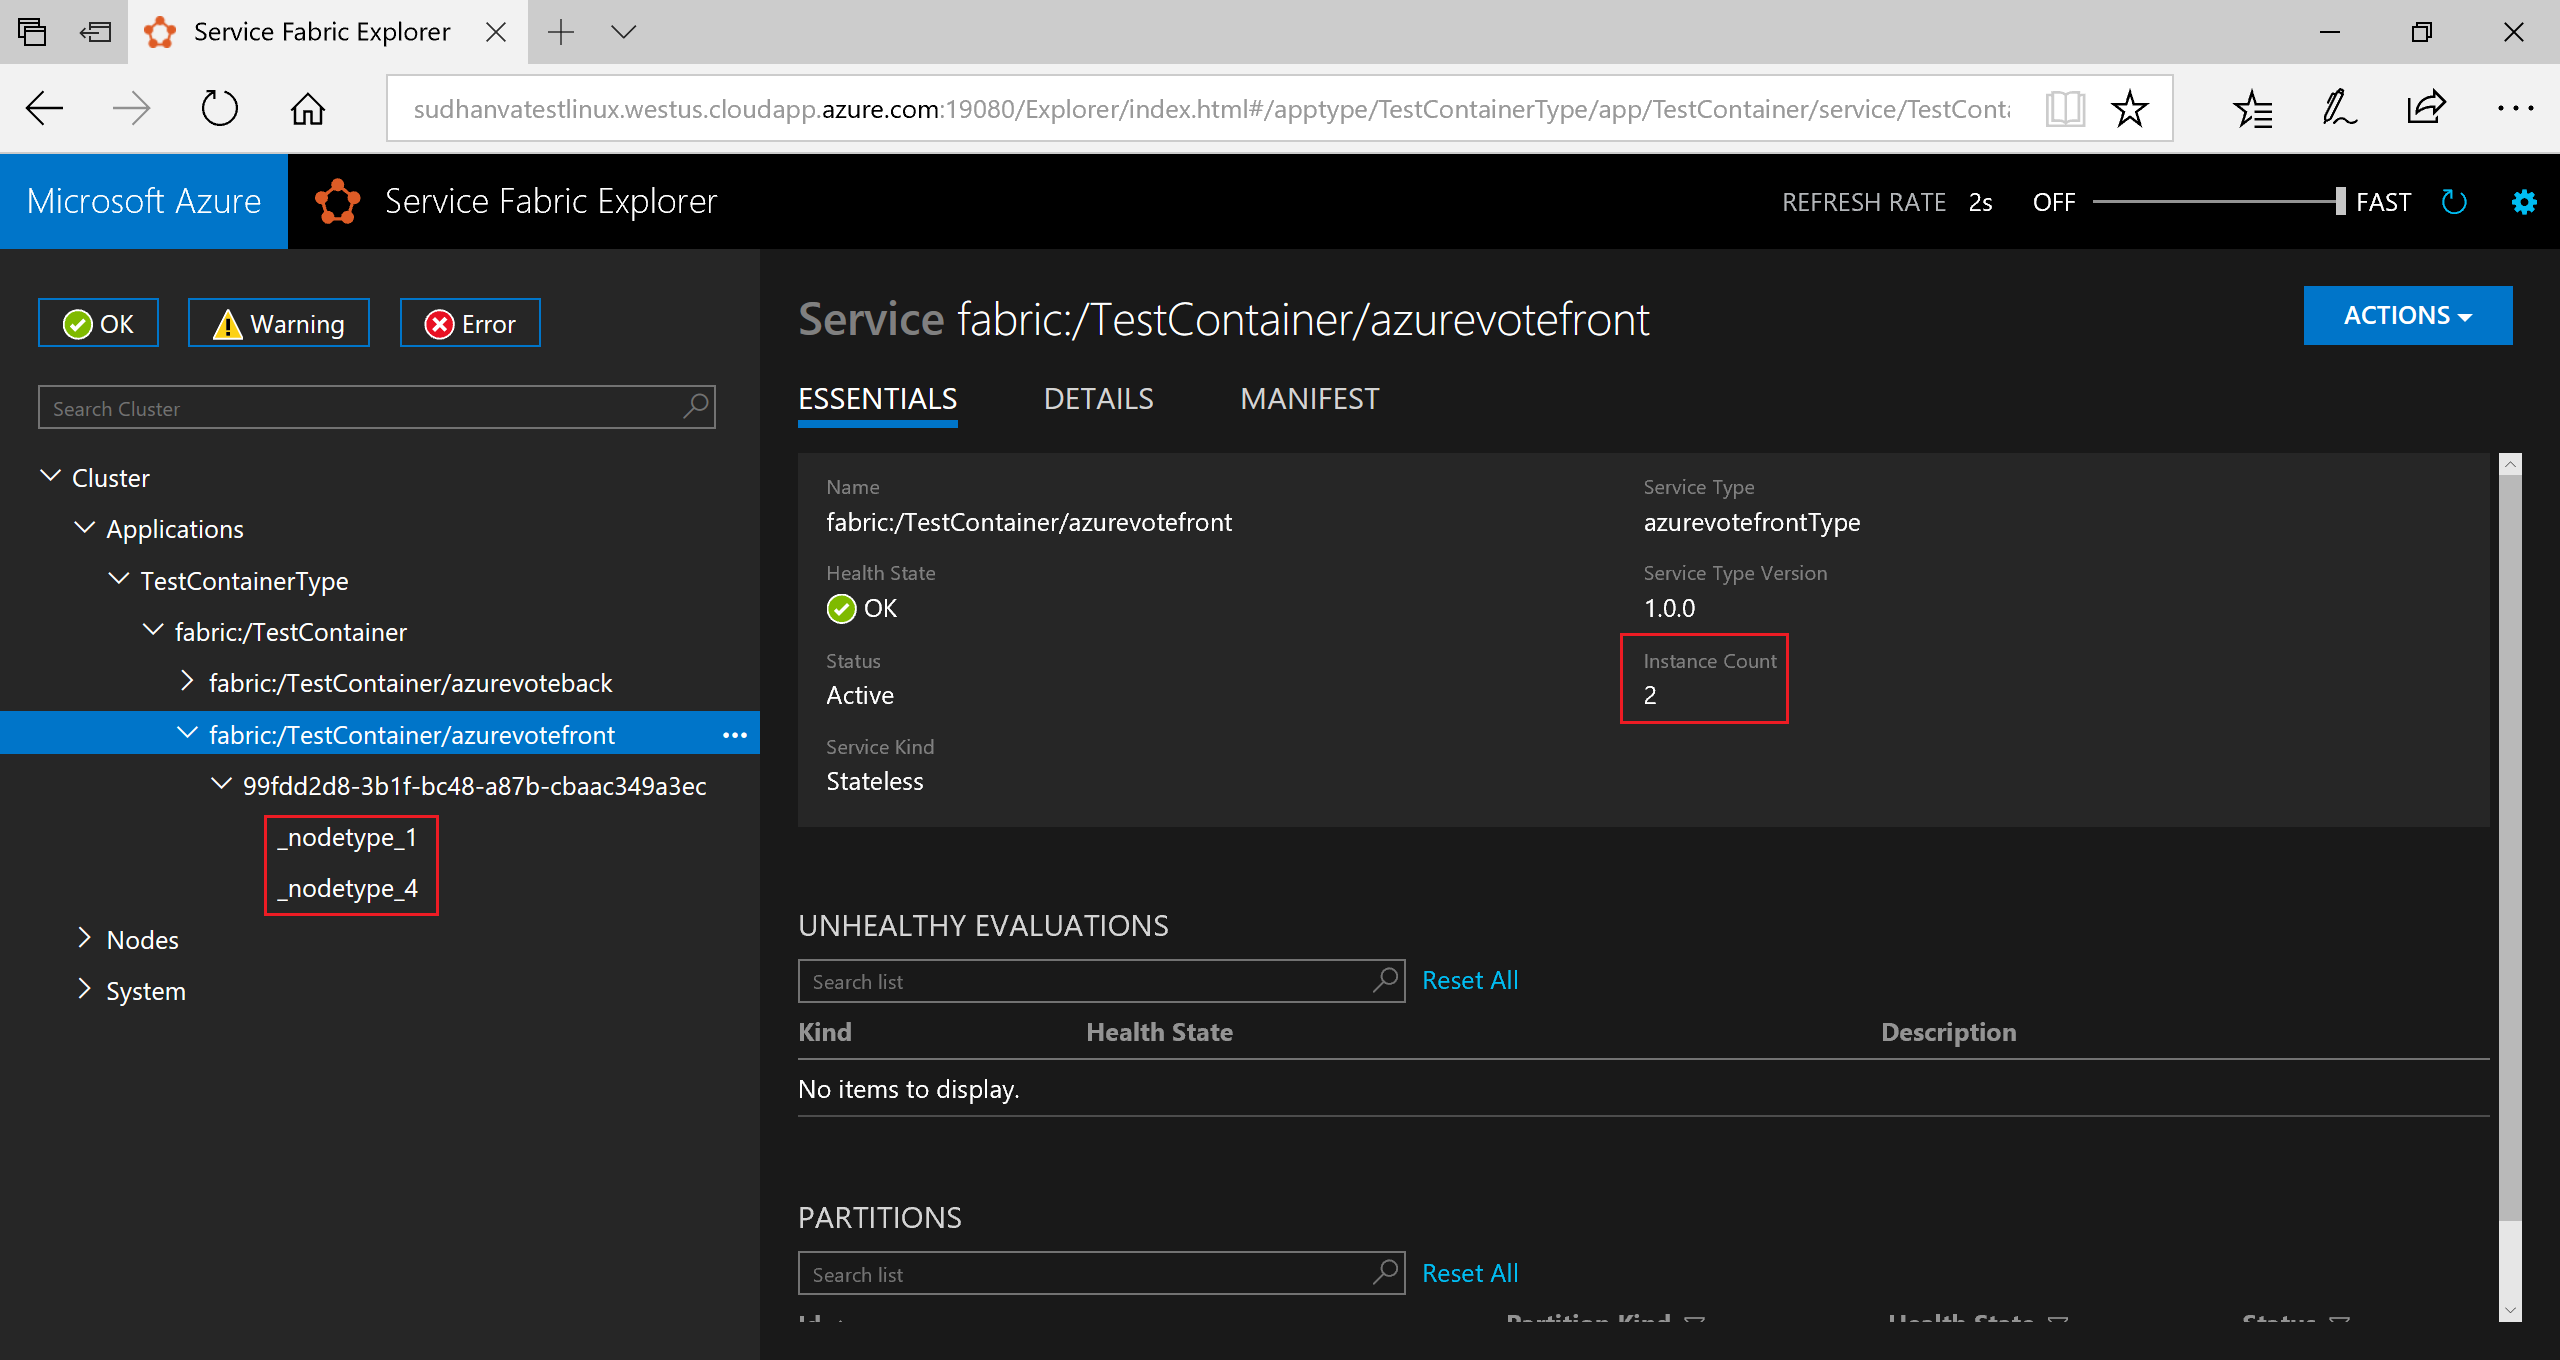Switch to the DETAILS tab
Screen dimensions: 2560x1360
coord(1098,399)
